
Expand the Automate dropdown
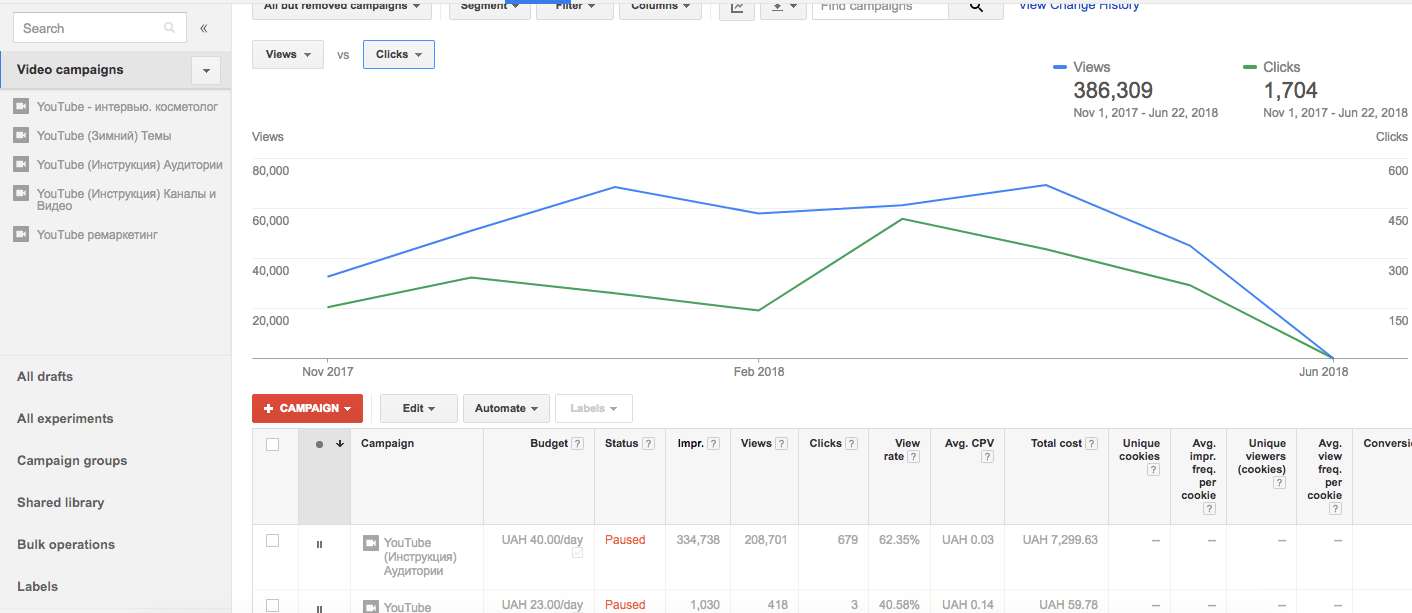coord(506,408)
